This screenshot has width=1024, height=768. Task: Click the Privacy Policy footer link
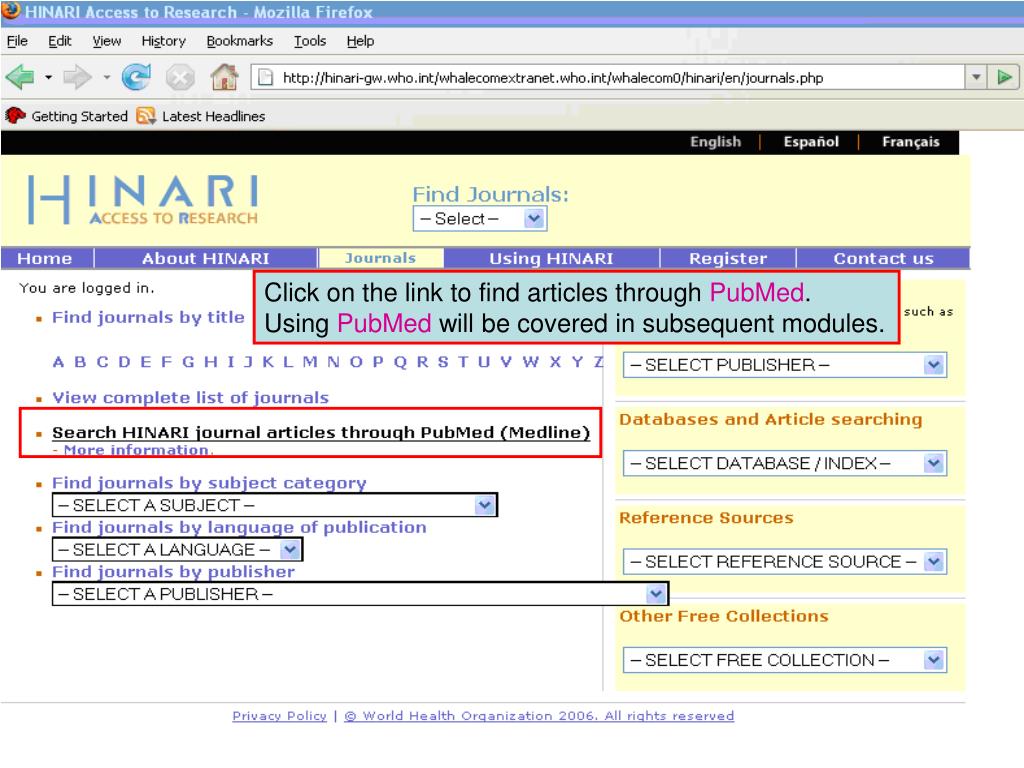tap(280, 716)
